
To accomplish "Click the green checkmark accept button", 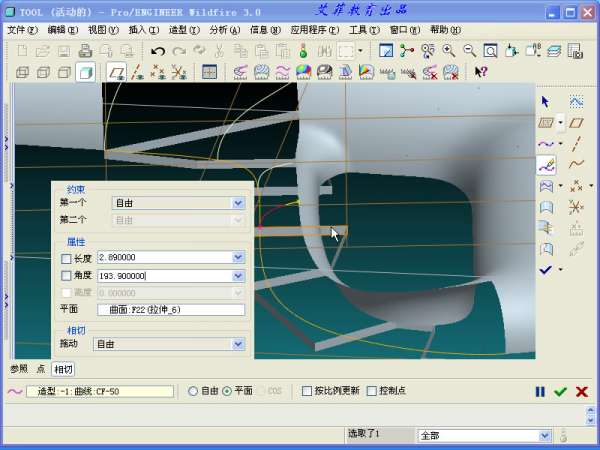I will (x=561, y=392).
